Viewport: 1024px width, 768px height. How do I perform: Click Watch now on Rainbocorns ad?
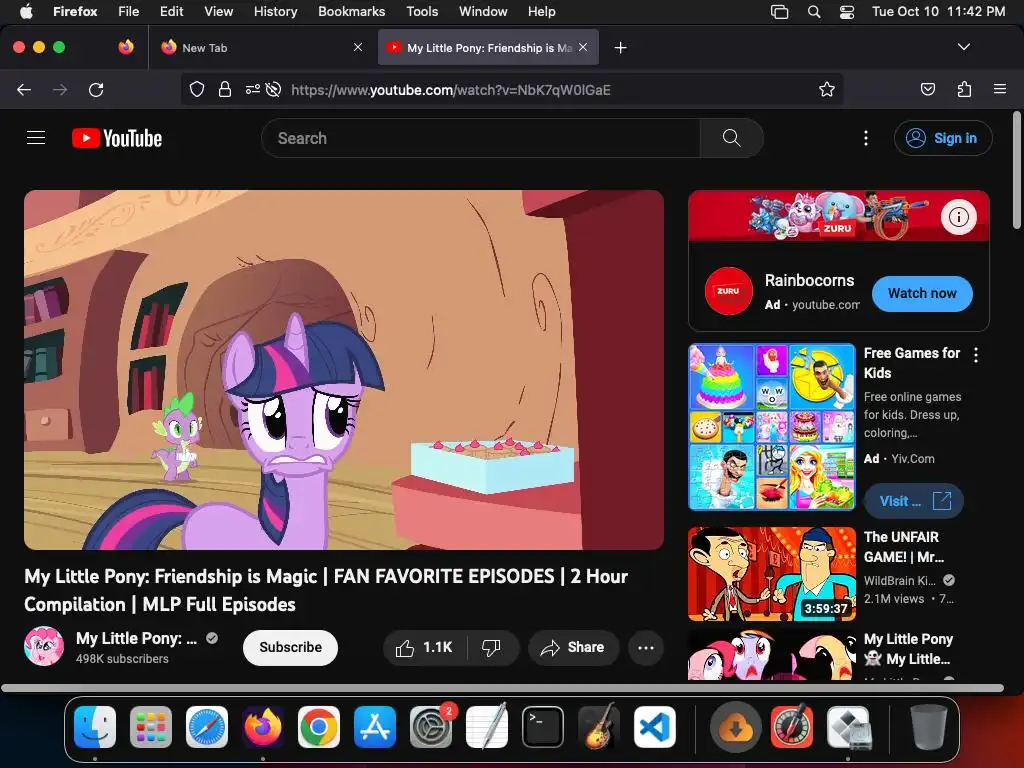[921, 293]
